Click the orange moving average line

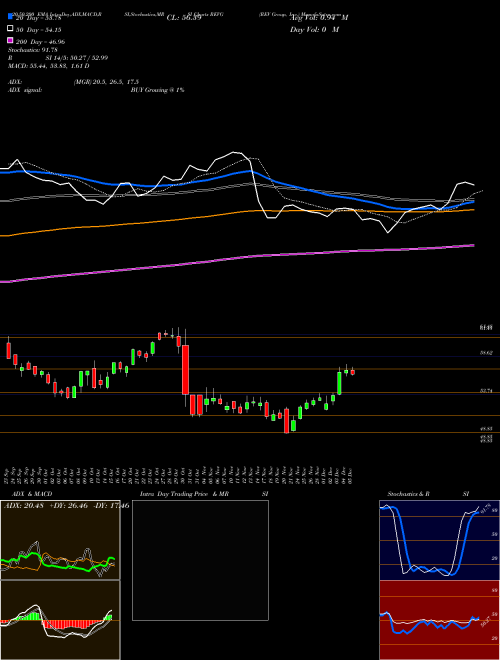[x=237, y=213]
